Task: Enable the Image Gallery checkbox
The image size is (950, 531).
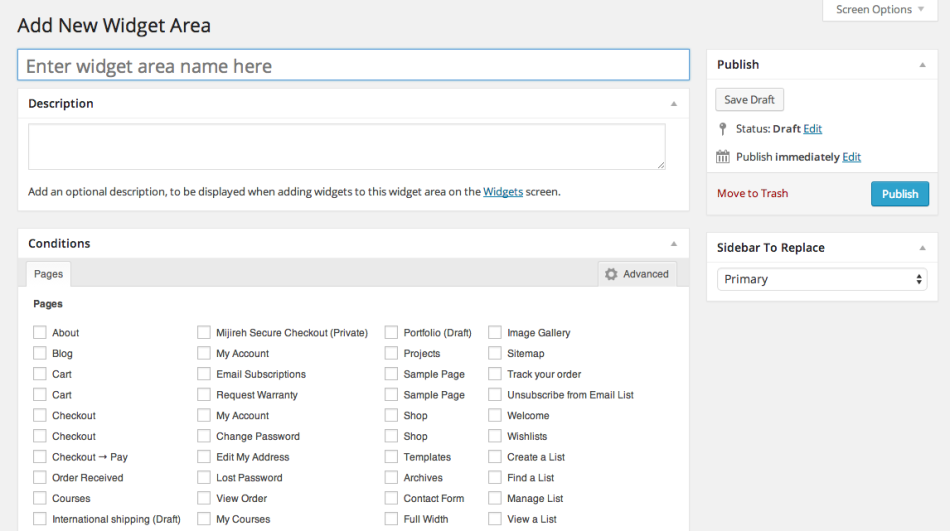Action: (x=495, y=333)
